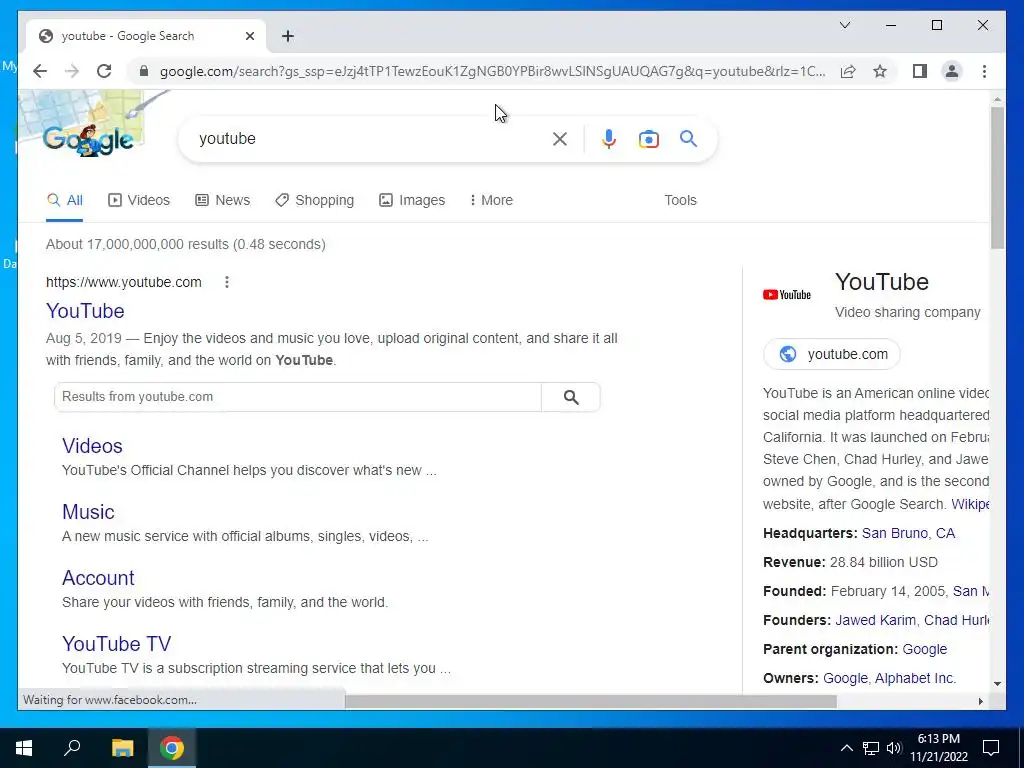This screenshot has width=1024, height=768.
Task: Click the site search magnifier button
Action: tap(571, 397)
